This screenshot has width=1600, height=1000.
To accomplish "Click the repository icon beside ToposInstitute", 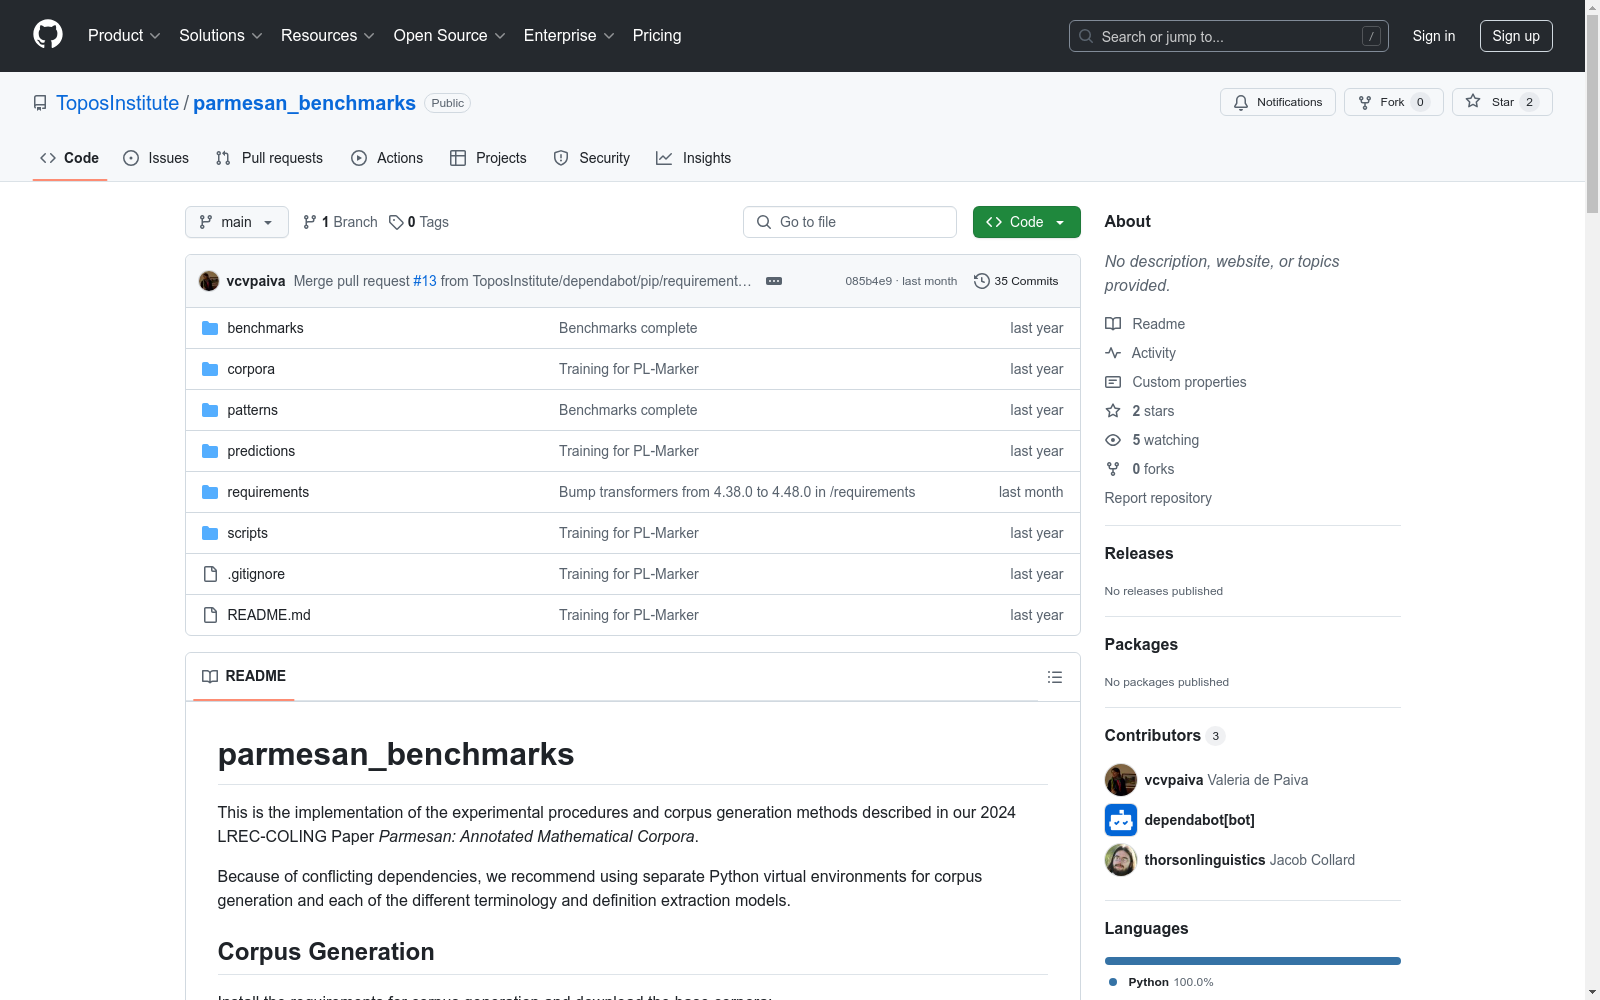I will 40,103.
